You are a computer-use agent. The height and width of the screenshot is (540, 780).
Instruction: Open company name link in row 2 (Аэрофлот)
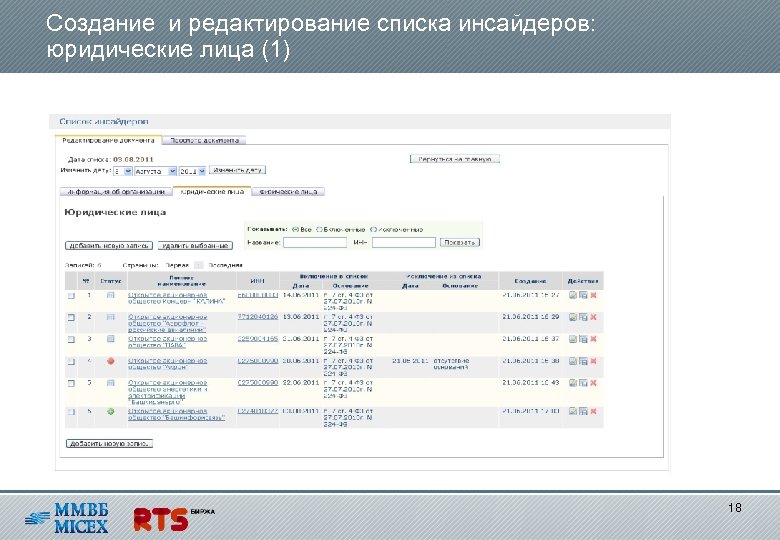pos(167,323)
